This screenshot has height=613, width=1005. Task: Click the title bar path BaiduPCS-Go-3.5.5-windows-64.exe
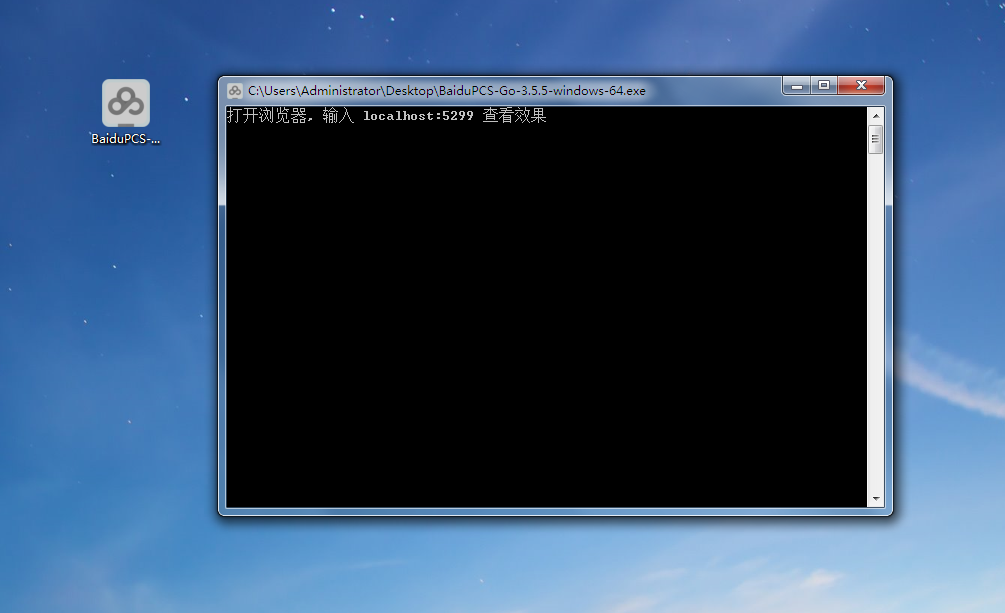point(446,90)
